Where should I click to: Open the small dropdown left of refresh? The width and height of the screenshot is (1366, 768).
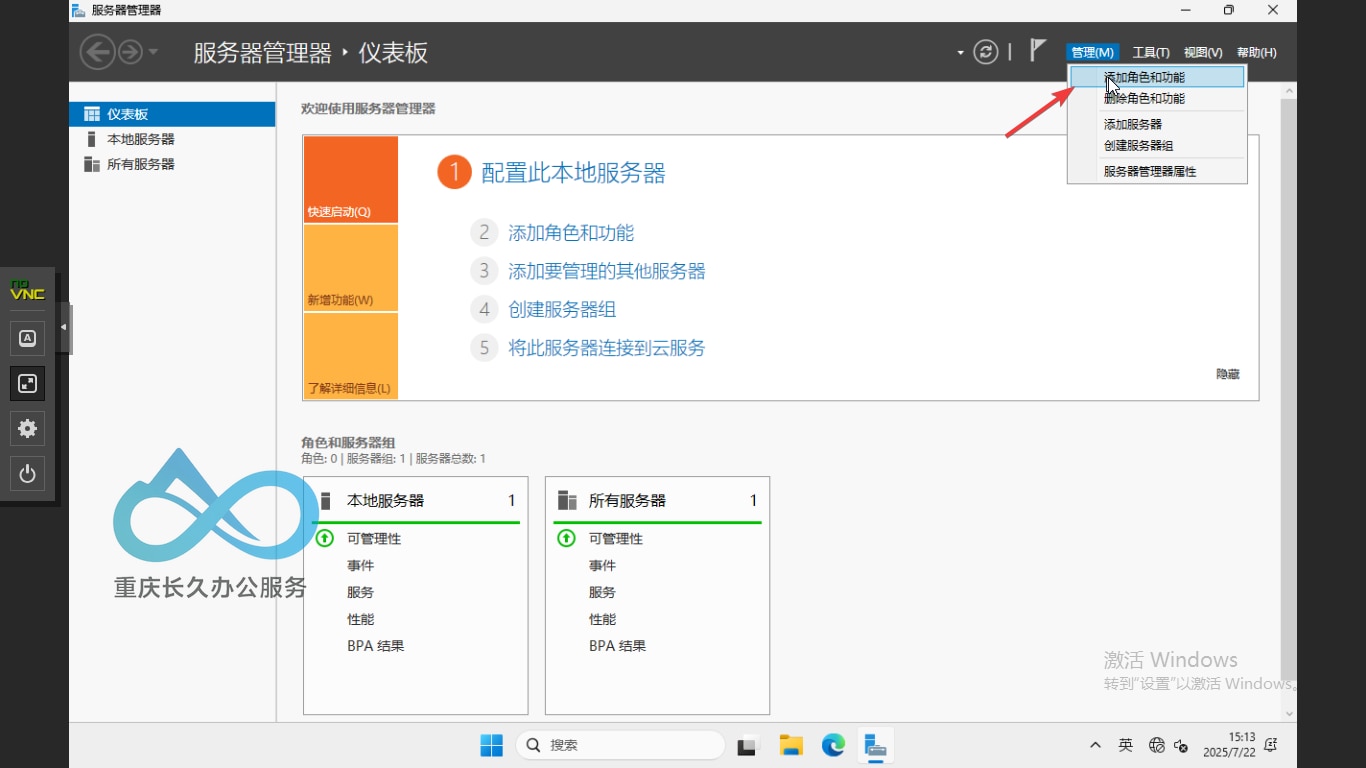coord(960,52)
